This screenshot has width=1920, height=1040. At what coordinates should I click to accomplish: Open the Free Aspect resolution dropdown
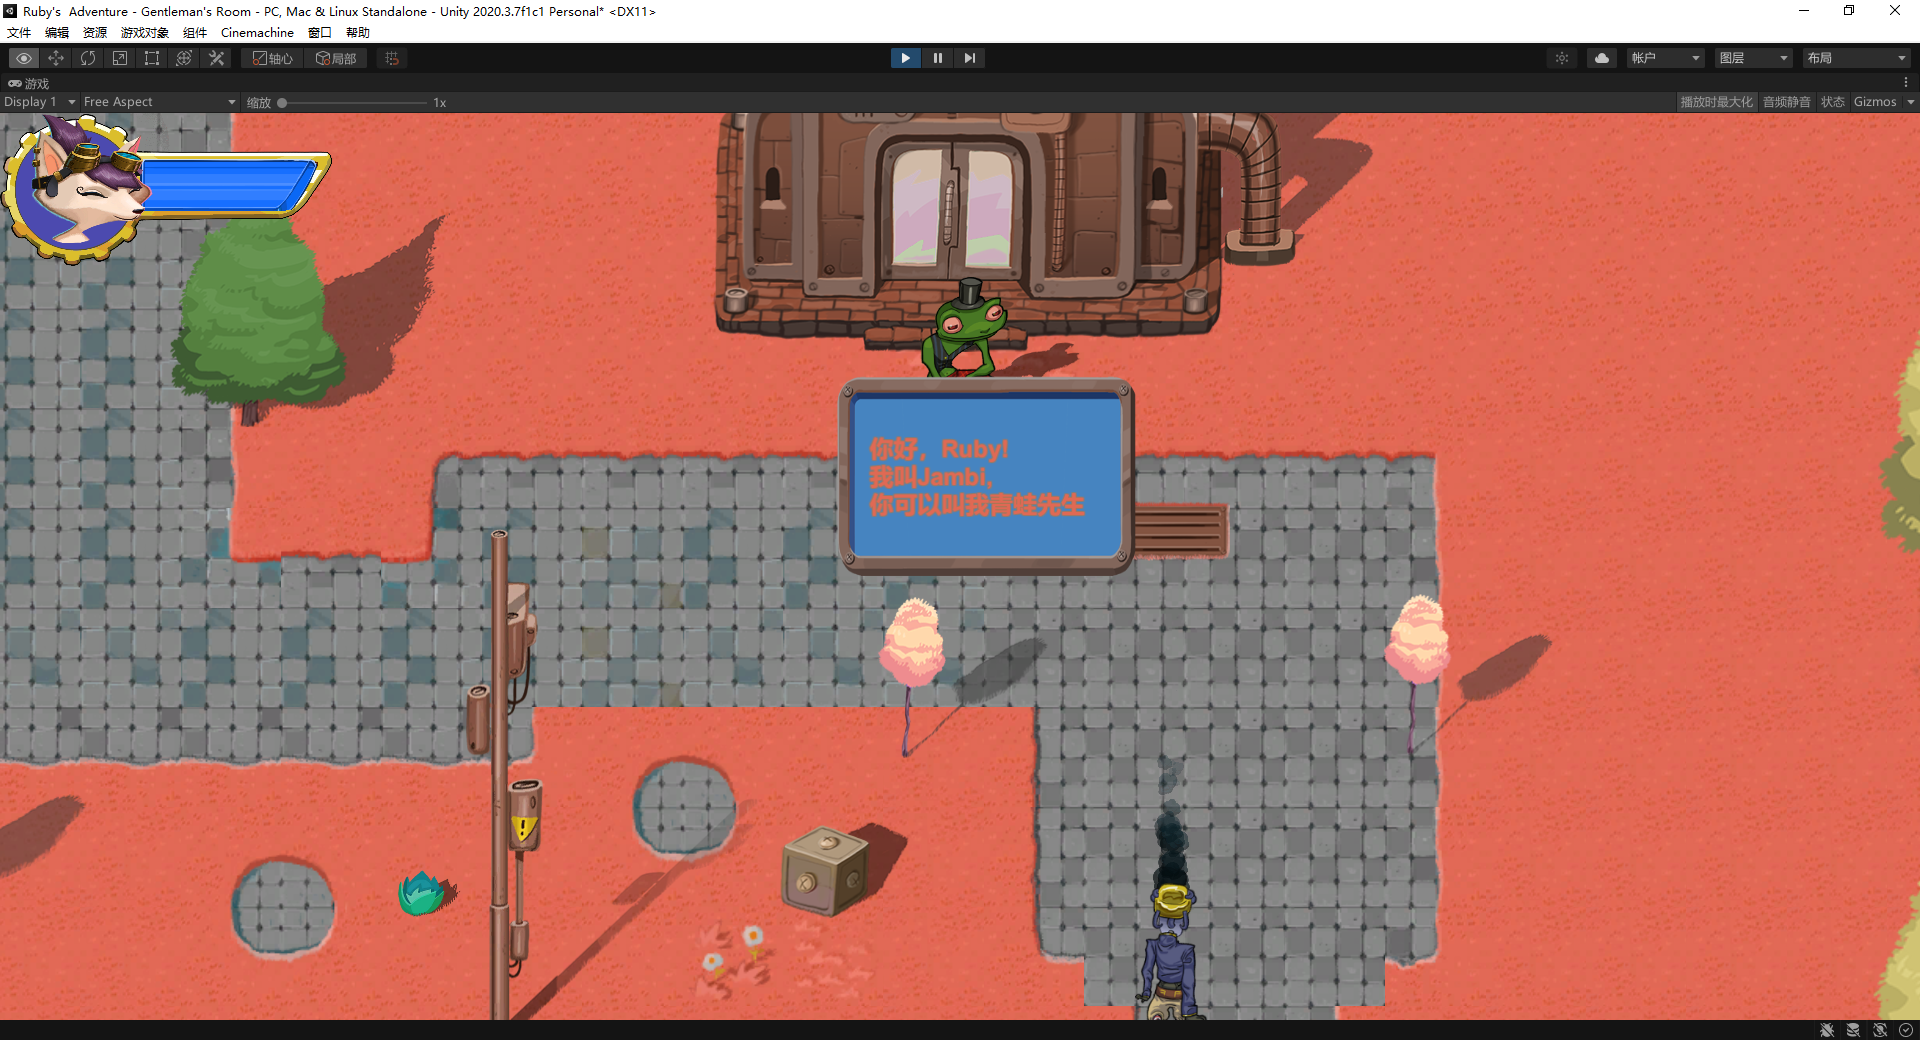158,101
